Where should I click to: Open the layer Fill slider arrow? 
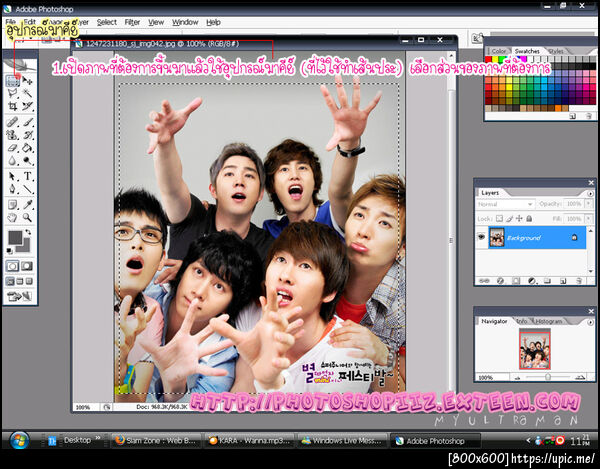(x=589, y=219)
